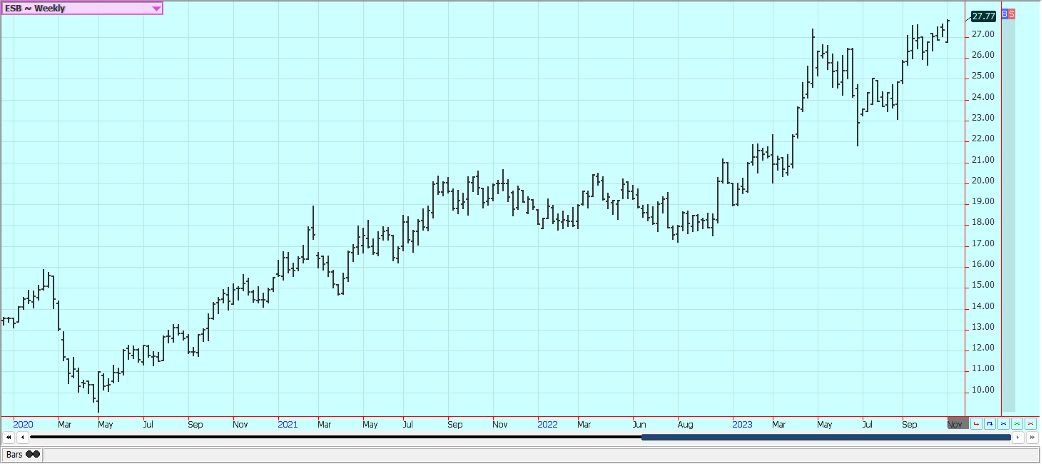This screenshot has width=1042, height=464.
Task: Click the red S sell button
Action: [x=1012, y=13]
